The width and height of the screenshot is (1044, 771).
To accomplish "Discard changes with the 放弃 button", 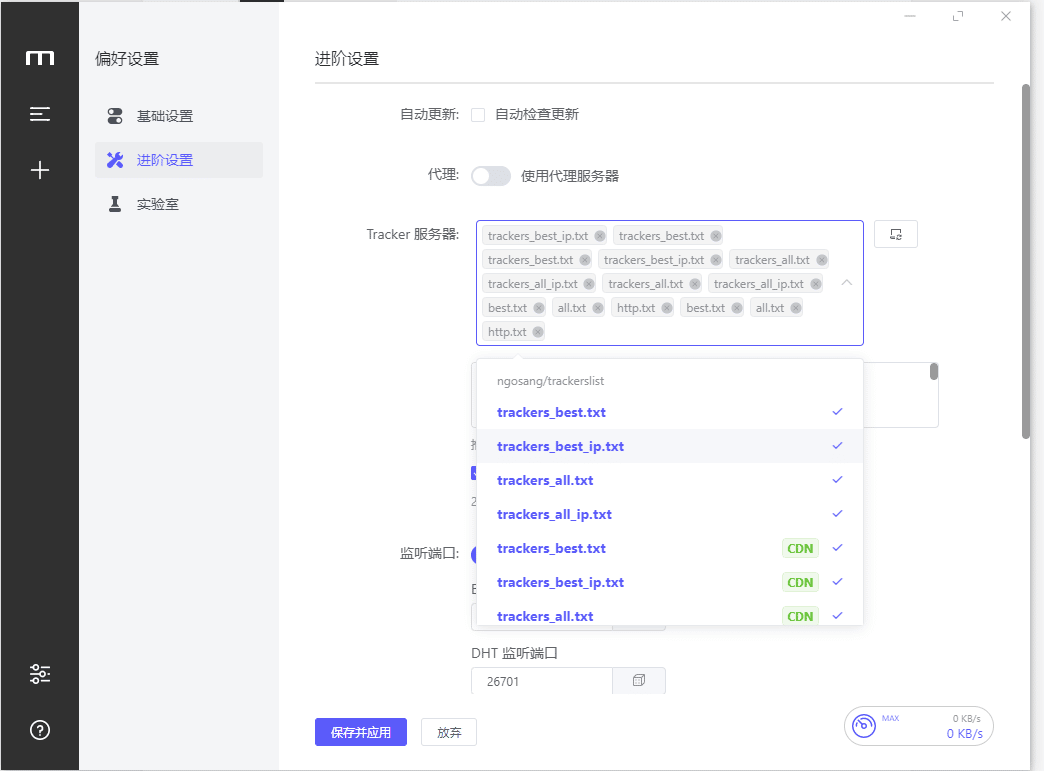I will [x=449, y=732].
